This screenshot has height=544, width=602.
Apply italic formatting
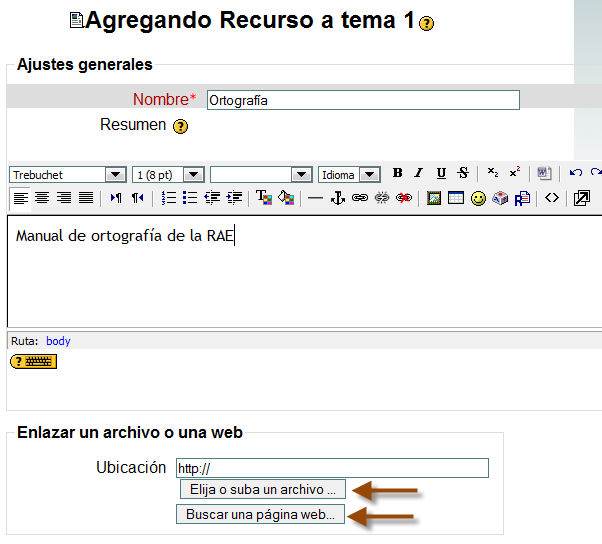tap(419, 173)
